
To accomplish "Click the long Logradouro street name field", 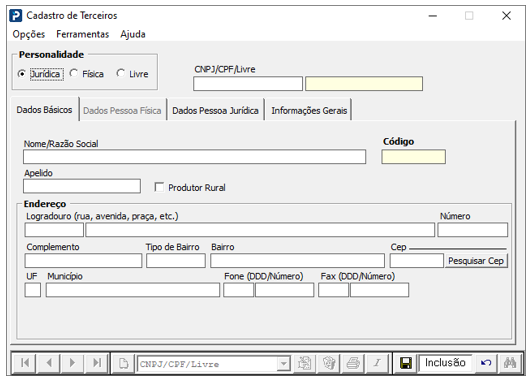I will coord(260,230).
